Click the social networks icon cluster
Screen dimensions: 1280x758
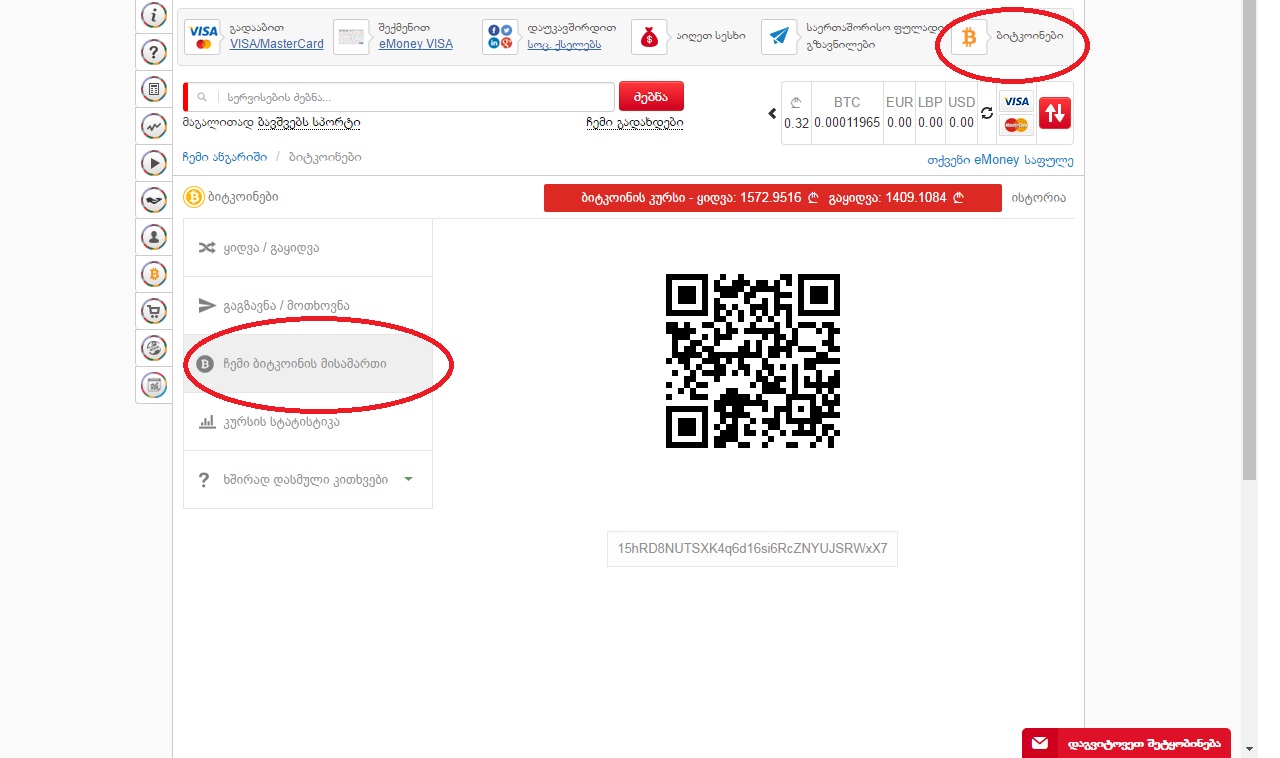click(x=501, y=37)
